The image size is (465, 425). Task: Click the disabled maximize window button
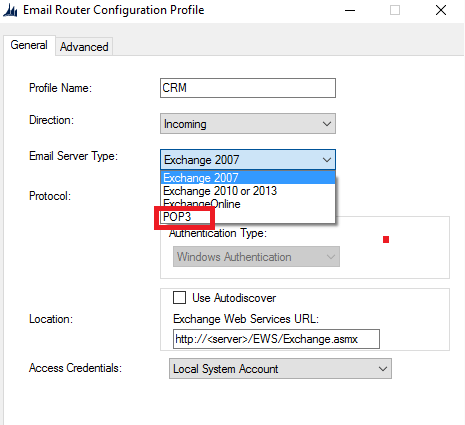click(x=395, y=10)
